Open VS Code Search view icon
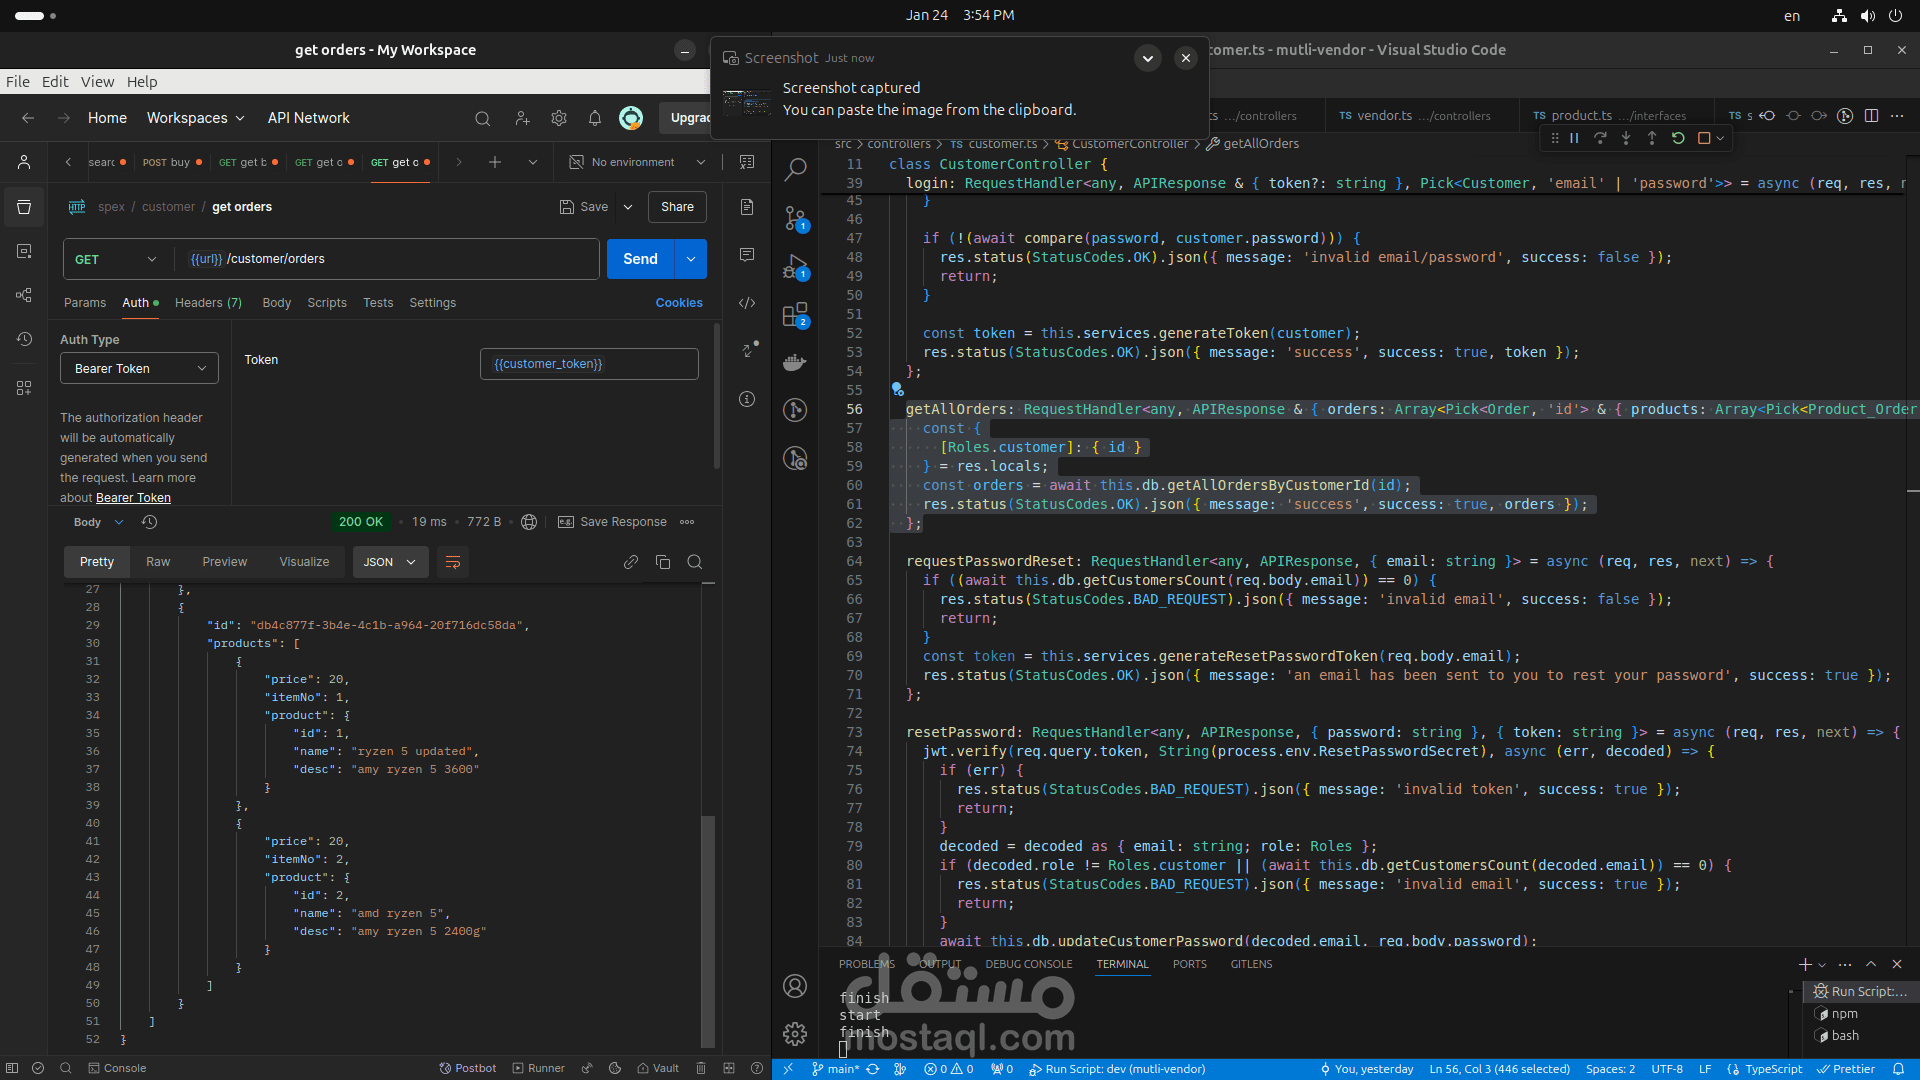 795,169
